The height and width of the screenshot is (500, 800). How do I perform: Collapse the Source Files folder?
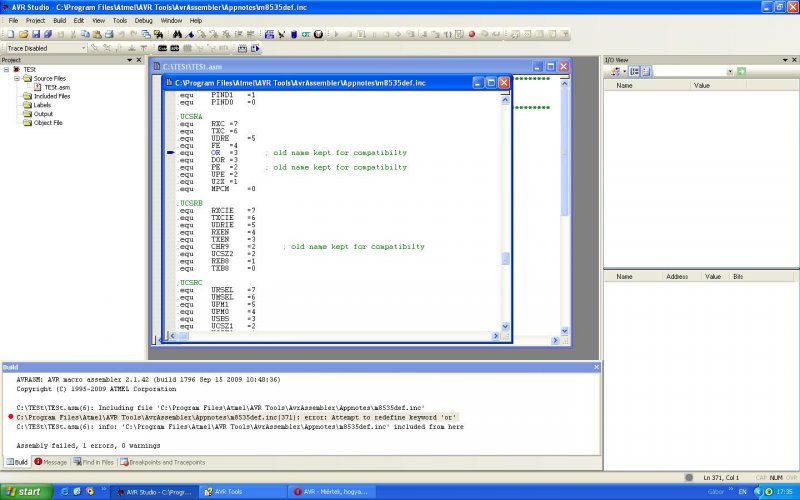tap(16, 79)
